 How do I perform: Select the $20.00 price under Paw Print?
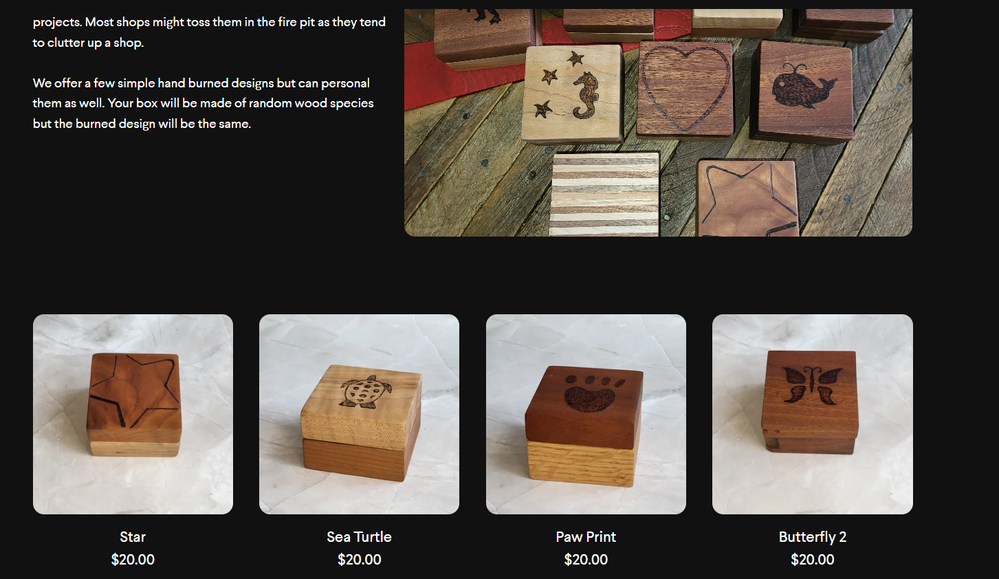[x=586, y=559]
